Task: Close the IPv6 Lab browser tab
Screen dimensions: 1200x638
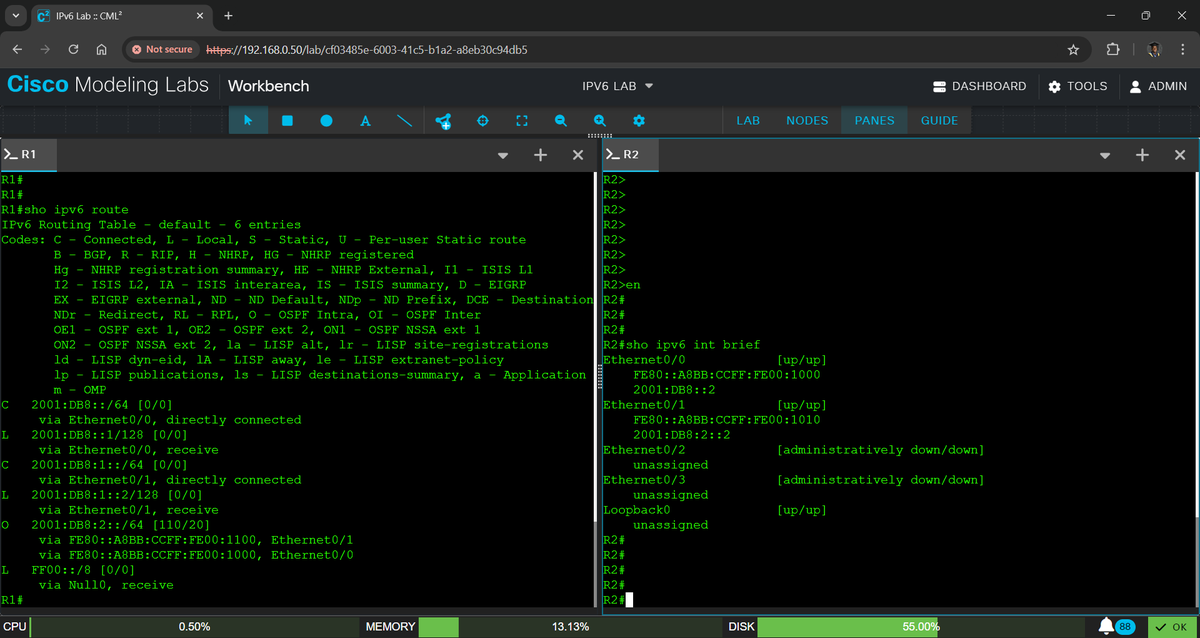Action: [x=200, y=16]
